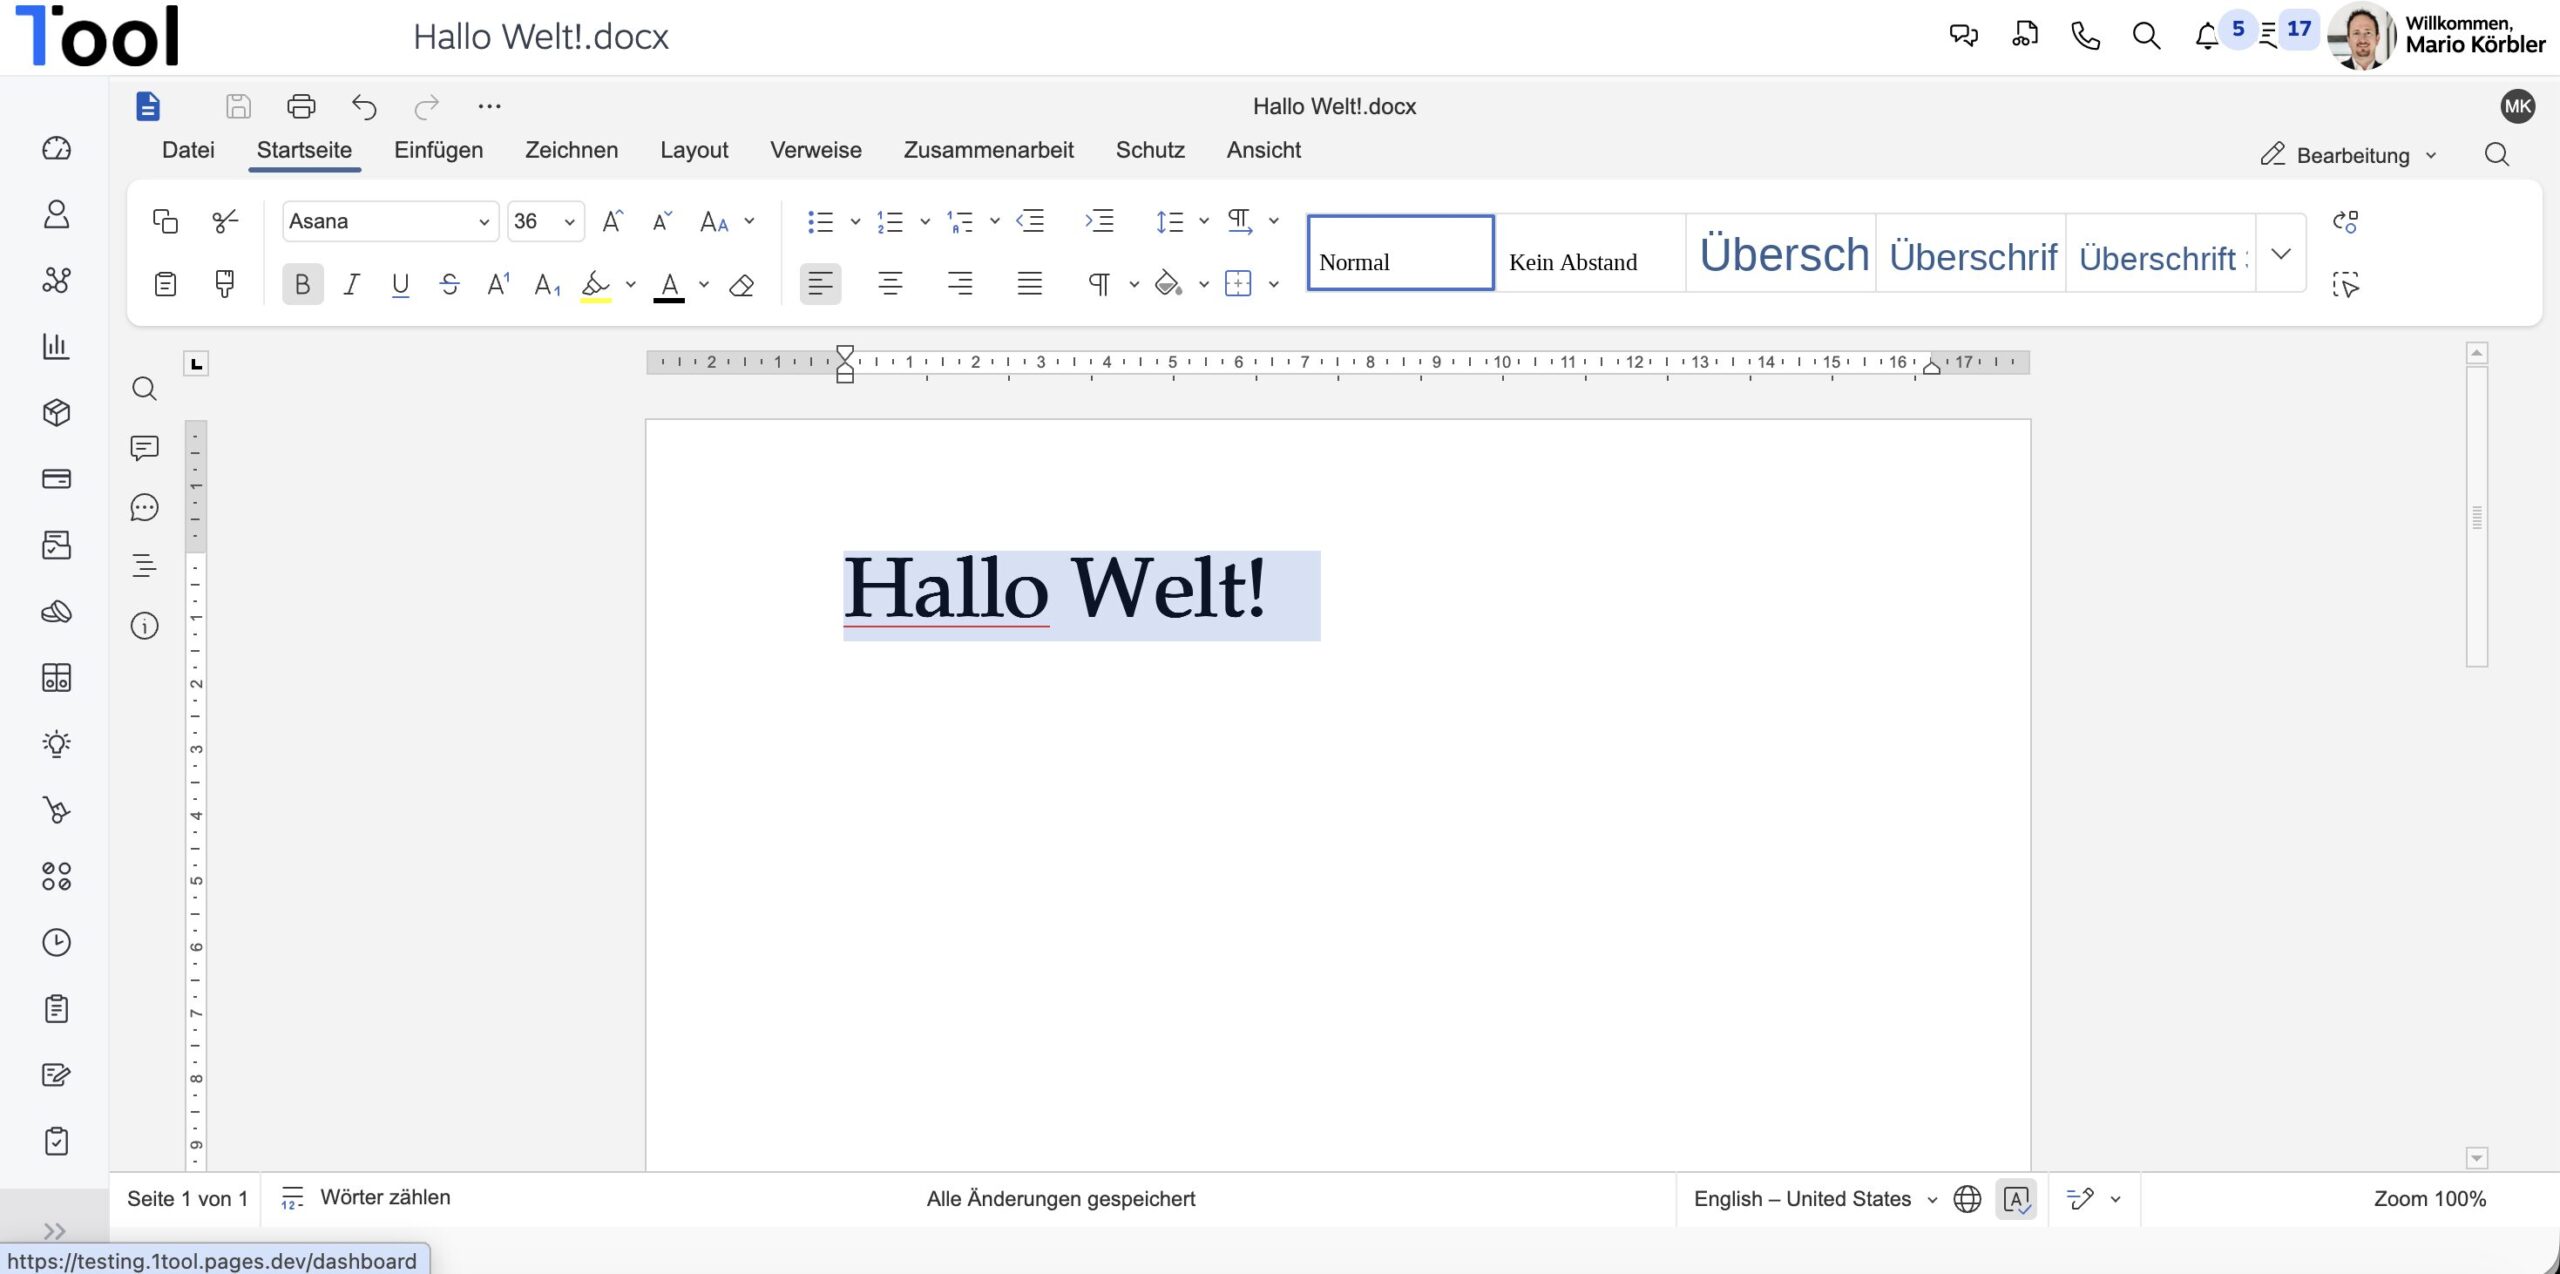Click the yellow highlight color button

595,285
